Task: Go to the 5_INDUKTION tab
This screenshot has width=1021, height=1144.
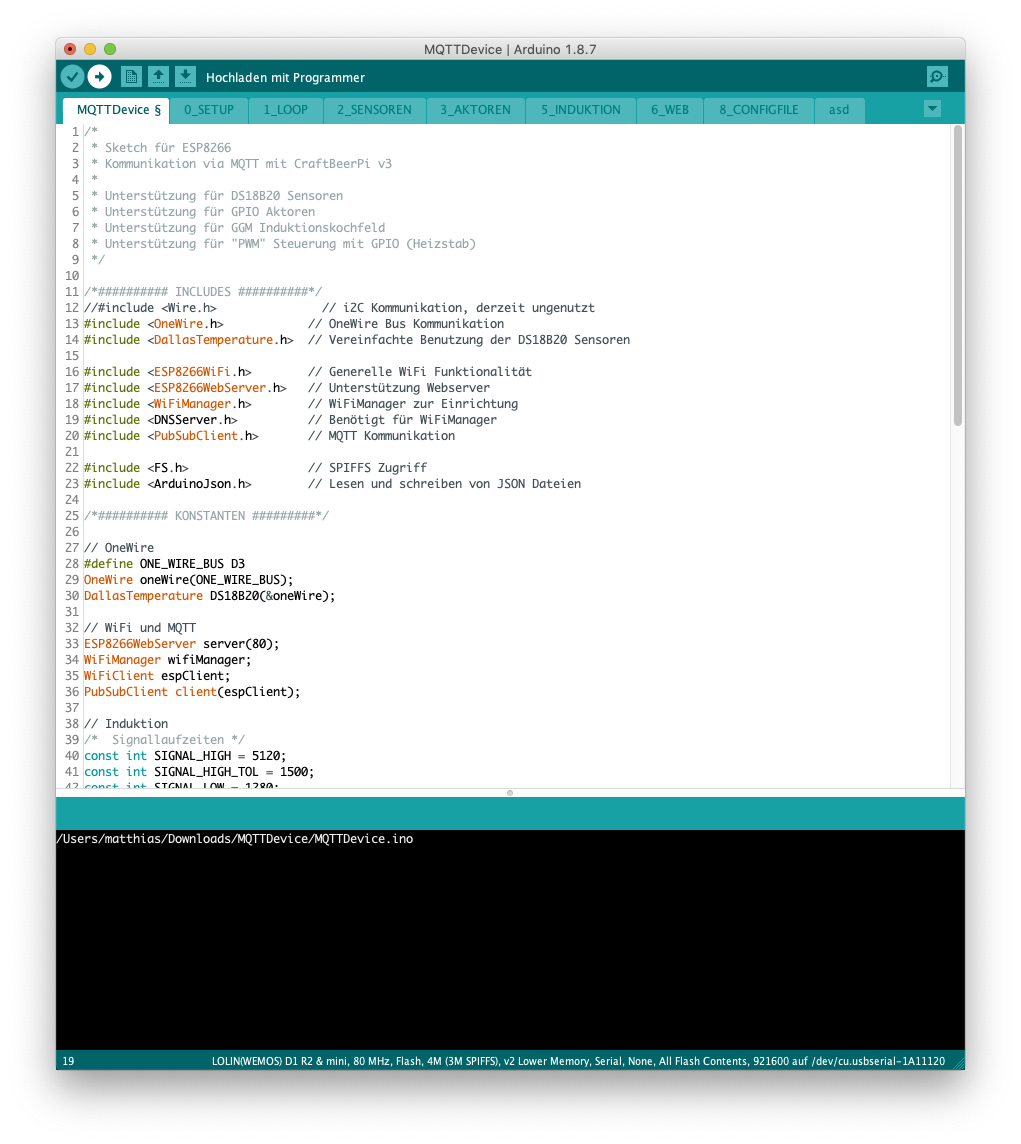Action: coord(581,110)
